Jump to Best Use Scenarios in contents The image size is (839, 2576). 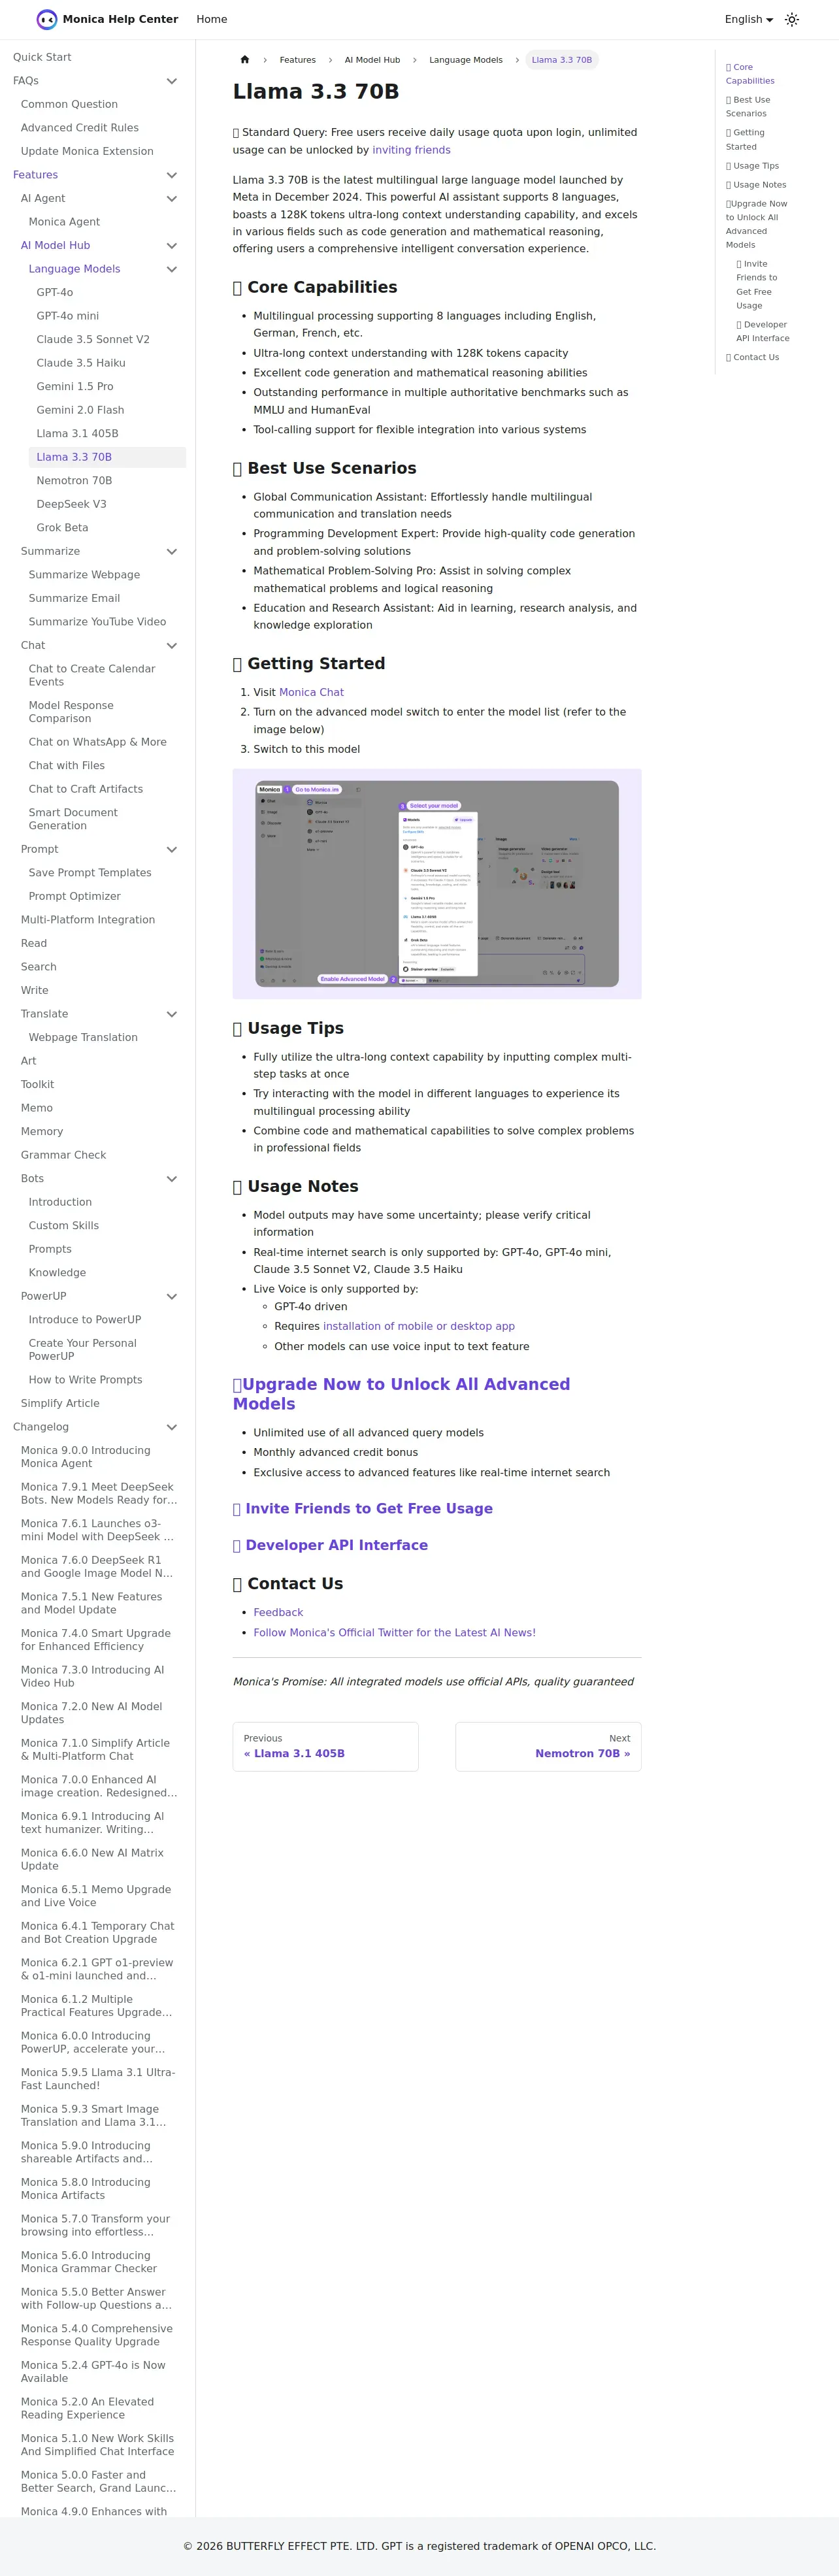pos(748,107)
